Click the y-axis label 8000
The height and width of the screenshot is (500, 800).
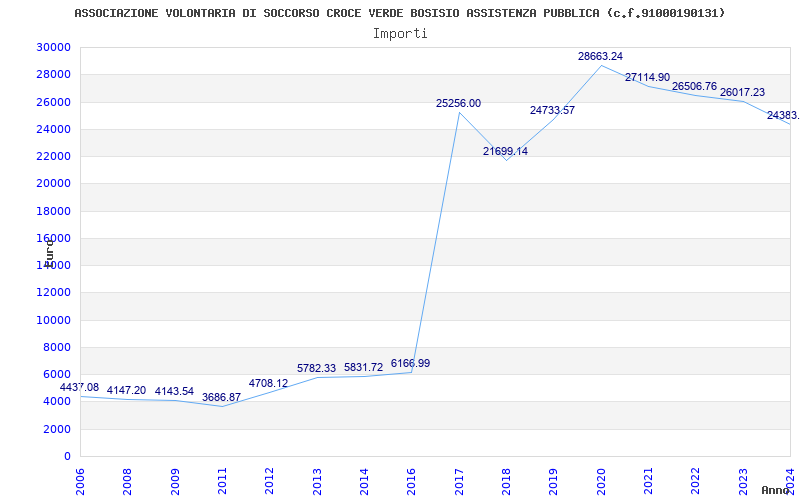57,347
